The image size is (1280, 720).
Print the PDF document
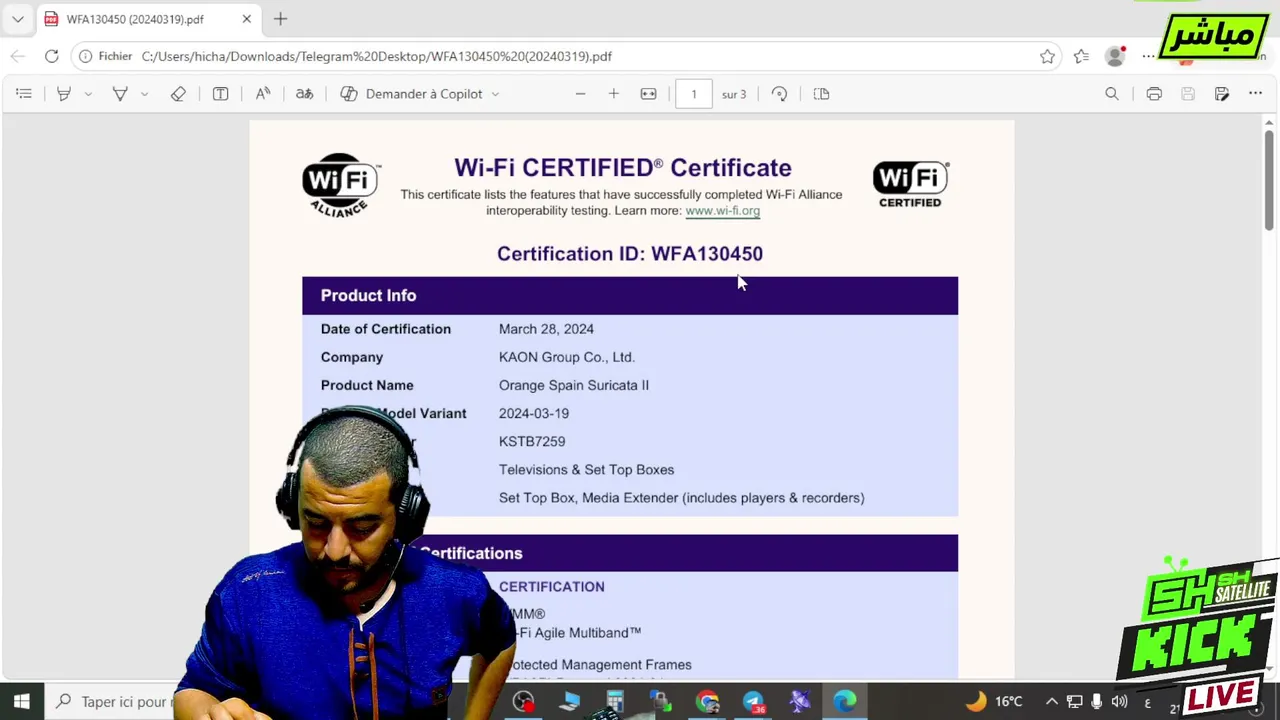1154,94
